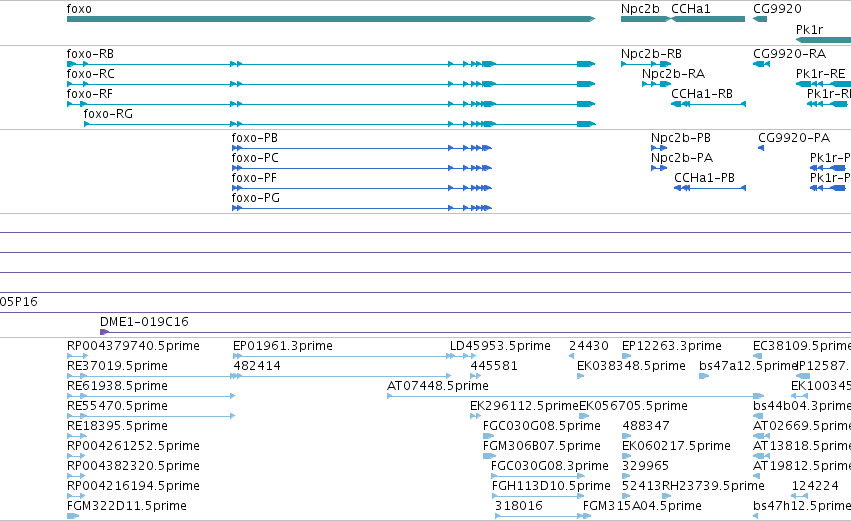Select the EK038348.5prime EST
The height and width of the screenshot is (521, 851).
(631, 366)
